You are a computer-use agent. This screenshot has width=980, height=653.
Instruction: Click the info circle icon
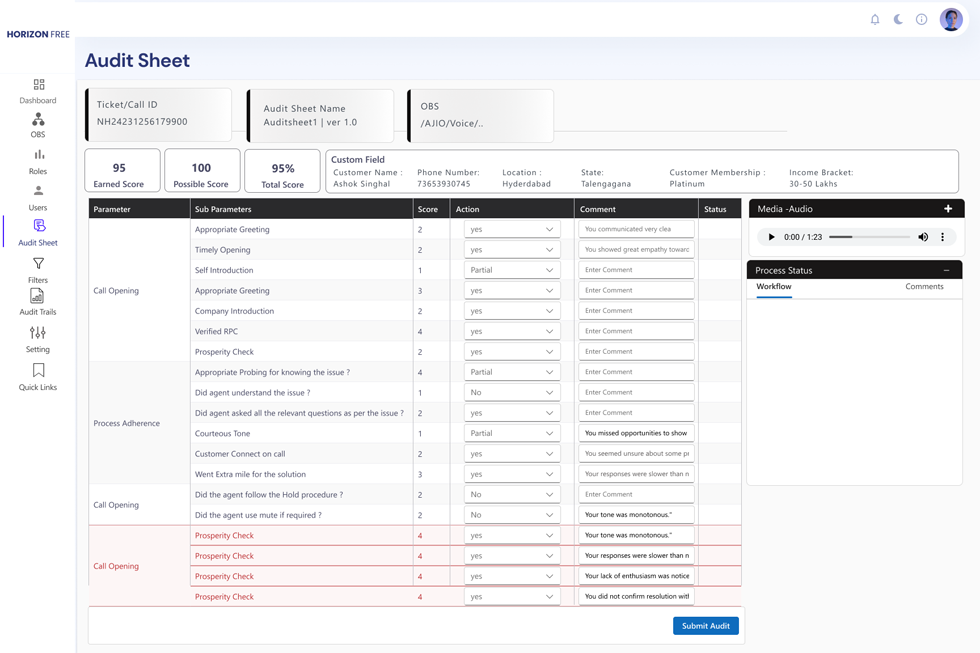click(921, 19)
